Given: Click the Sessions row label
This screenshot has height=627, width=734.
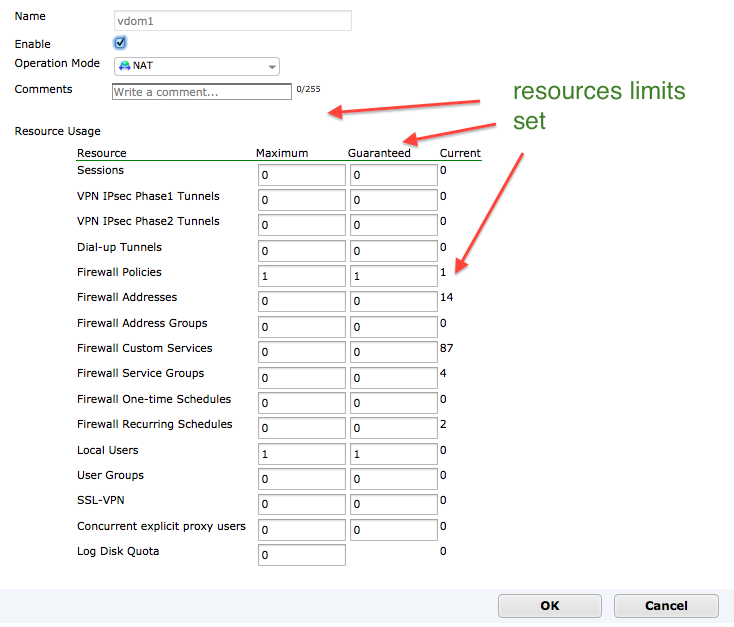Looking at the screenshot, I should point(100,170).
